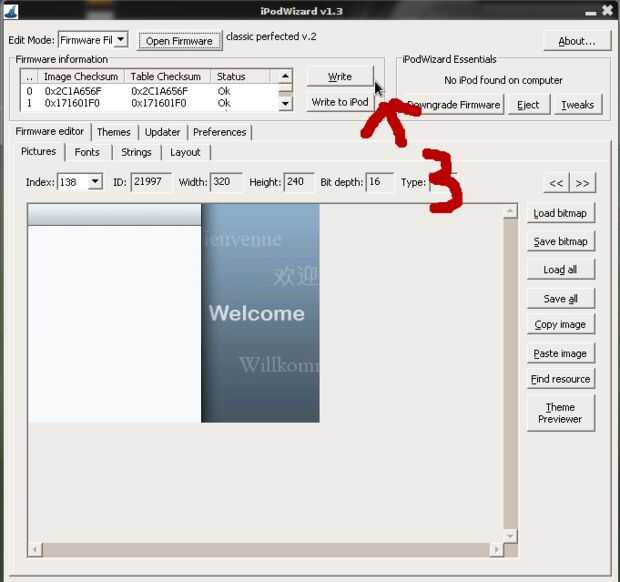Select firmware row 1 checksum 0x171601F0

tap(149, 103)
